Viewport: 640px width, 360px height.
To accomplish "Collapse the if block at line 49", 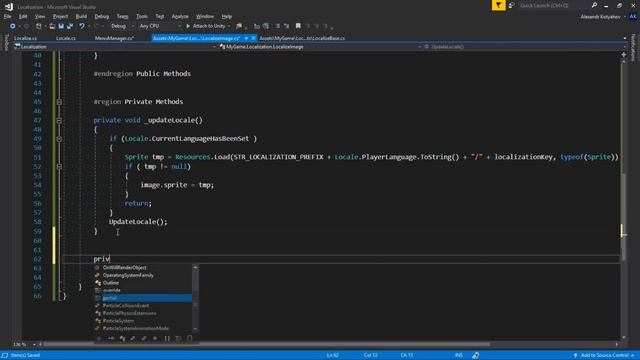I will point(59,139).
